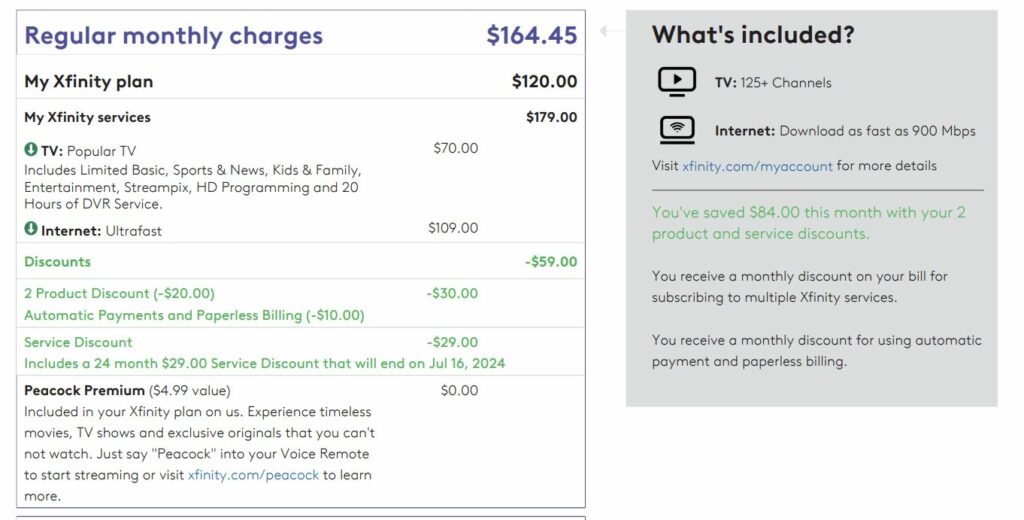
Task: Click the What's included? heading
Action: (x=753, y=35)
